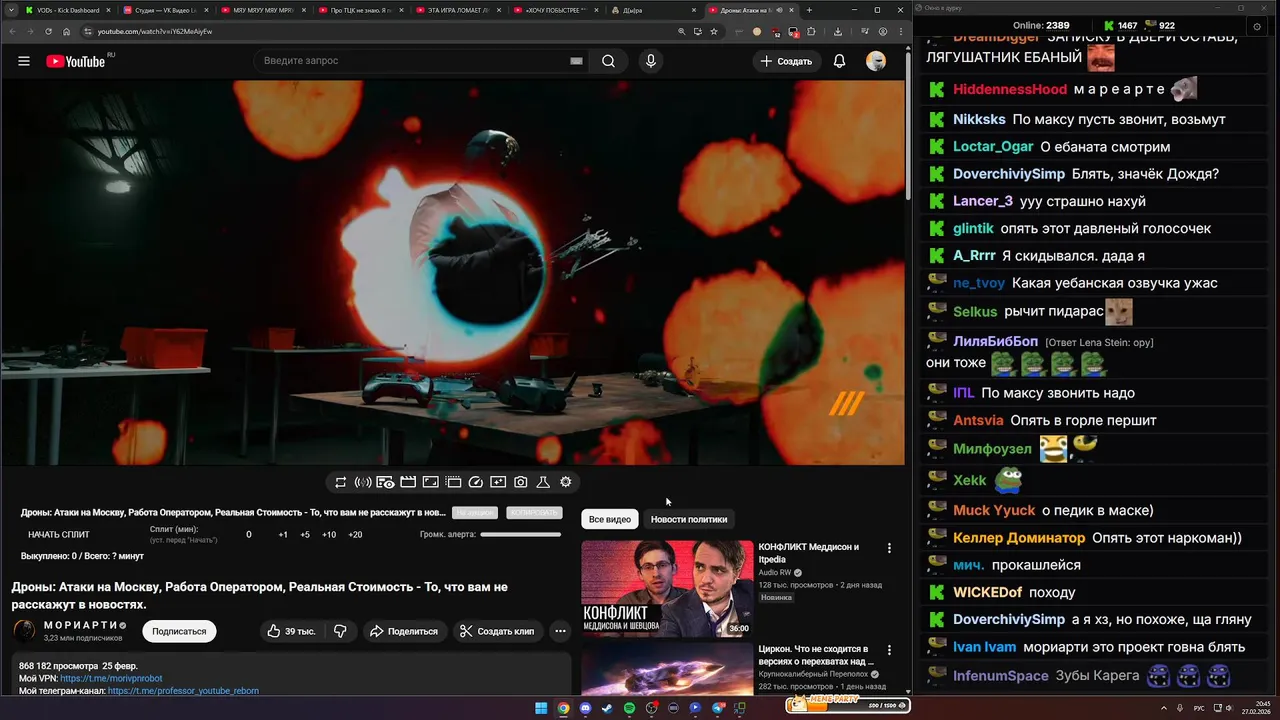Click the +1 split minutes button
Screen dimensions: 1280x720
coord(283,535)
